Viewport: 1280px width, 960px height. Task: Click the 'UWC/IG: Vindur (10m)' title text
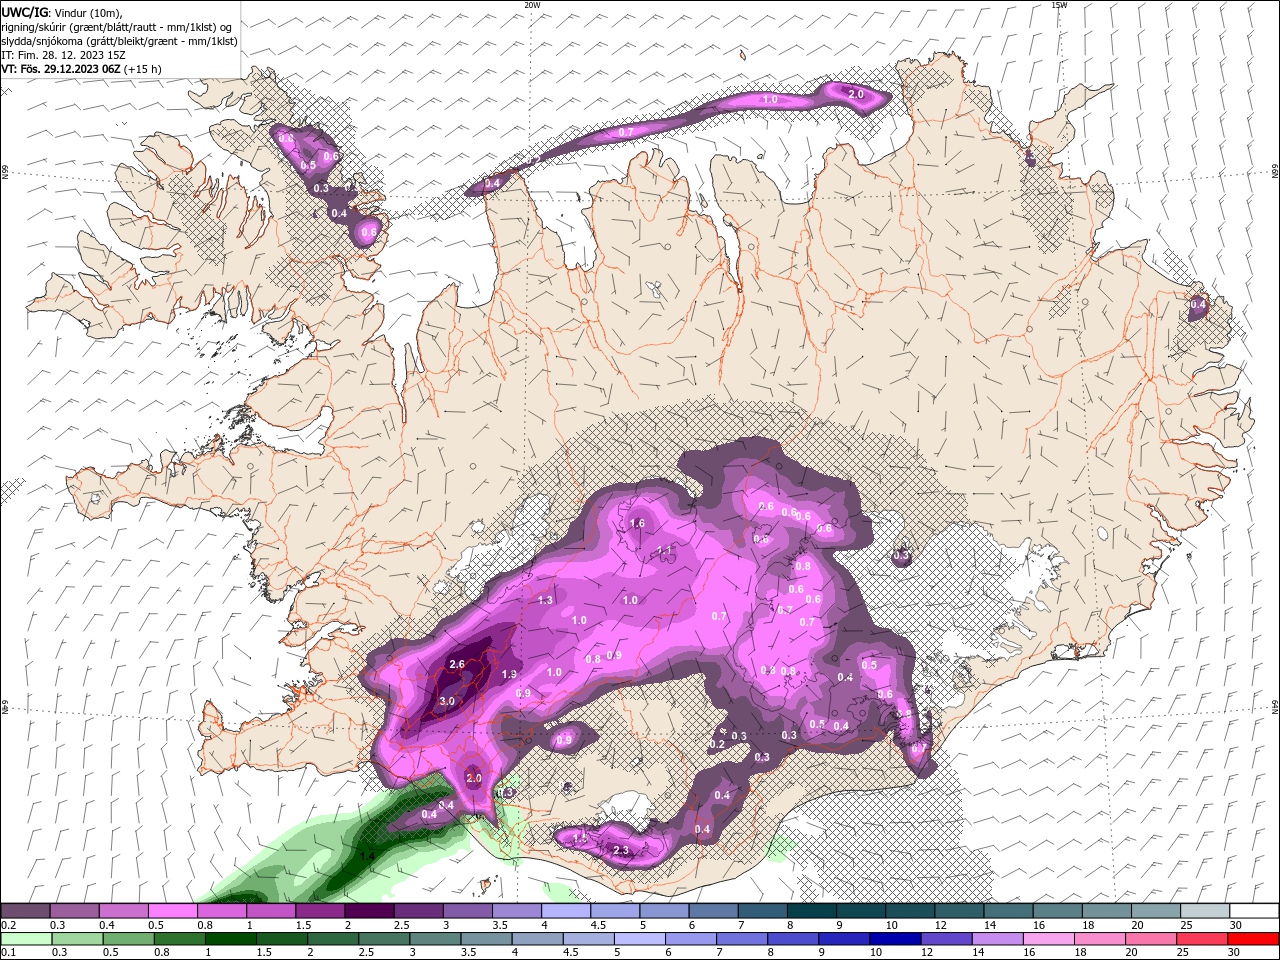coord(62,12)
